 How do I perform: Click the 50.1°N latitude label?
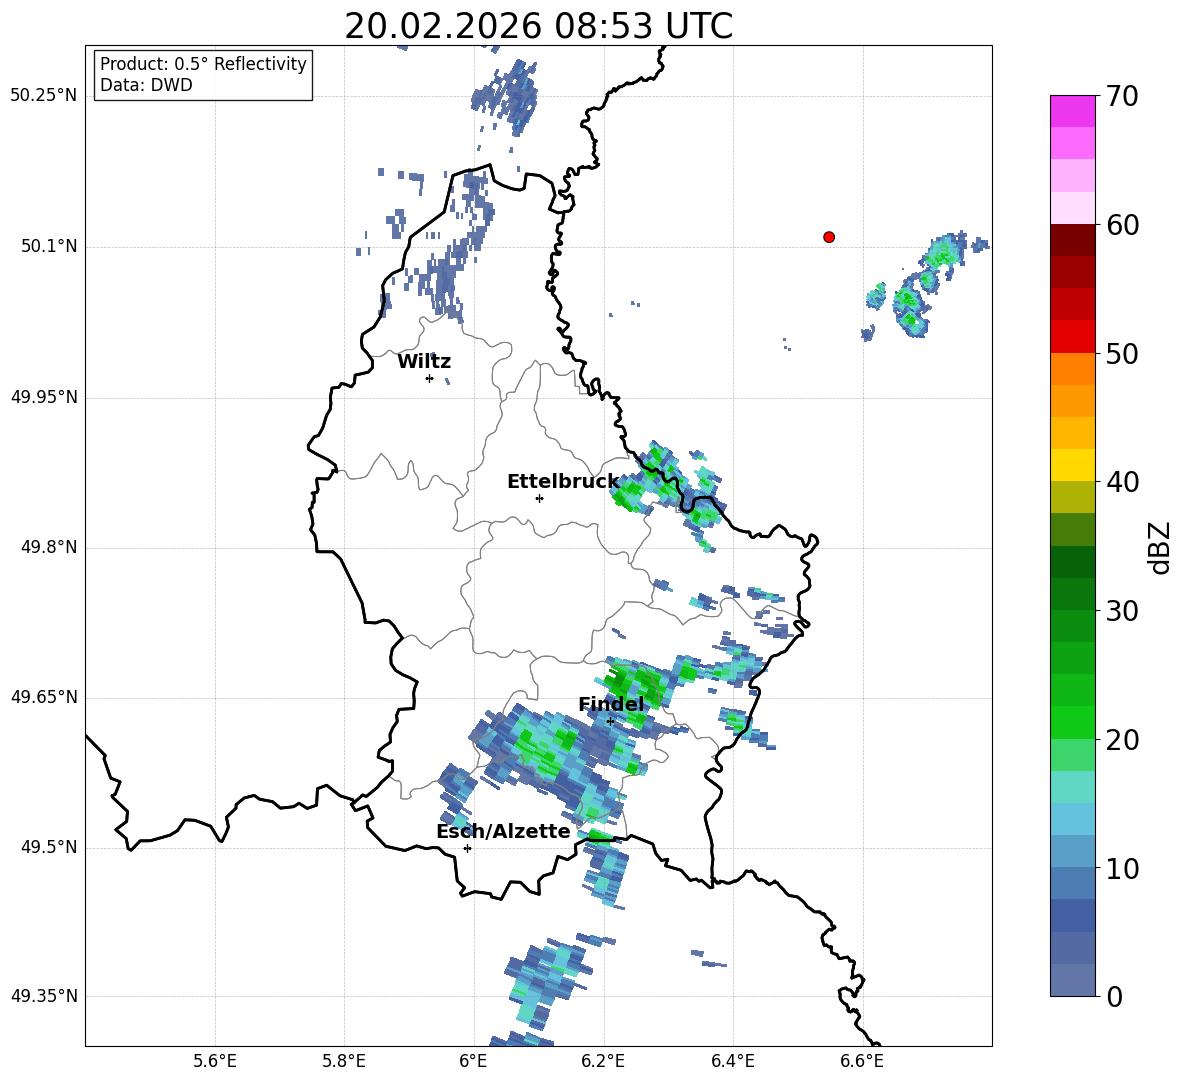click(49, 247)
